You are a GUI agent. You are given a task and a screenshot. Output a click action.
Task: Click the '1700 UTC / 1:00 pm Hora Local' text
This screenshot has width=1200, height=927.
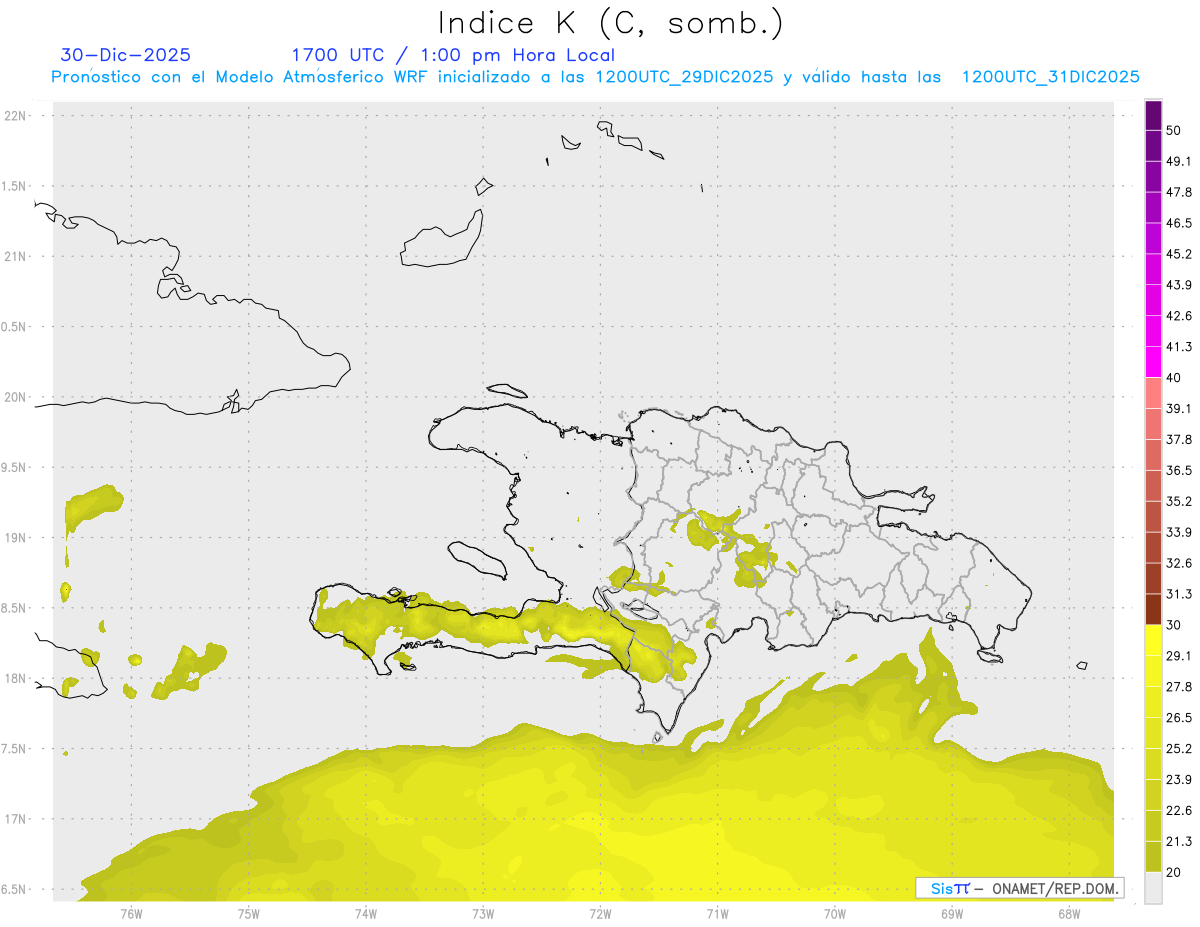point(453,55)
